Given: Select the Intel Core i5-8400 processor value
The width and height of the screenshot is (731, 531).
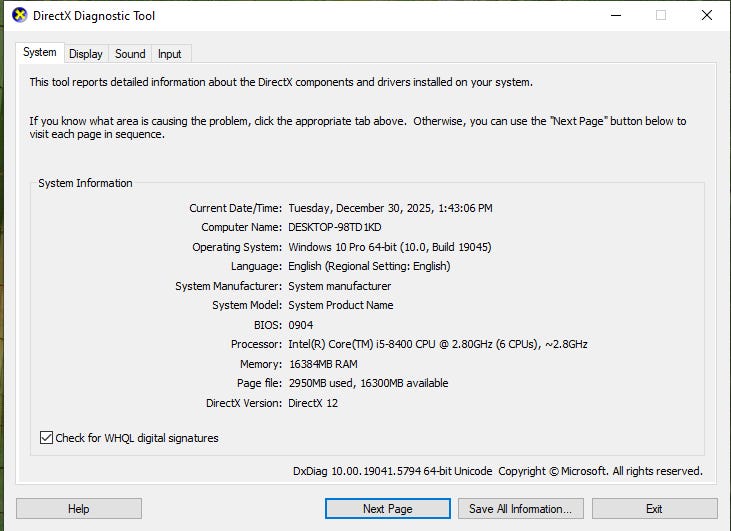Looking at the screenshot, I should [438, 344].
